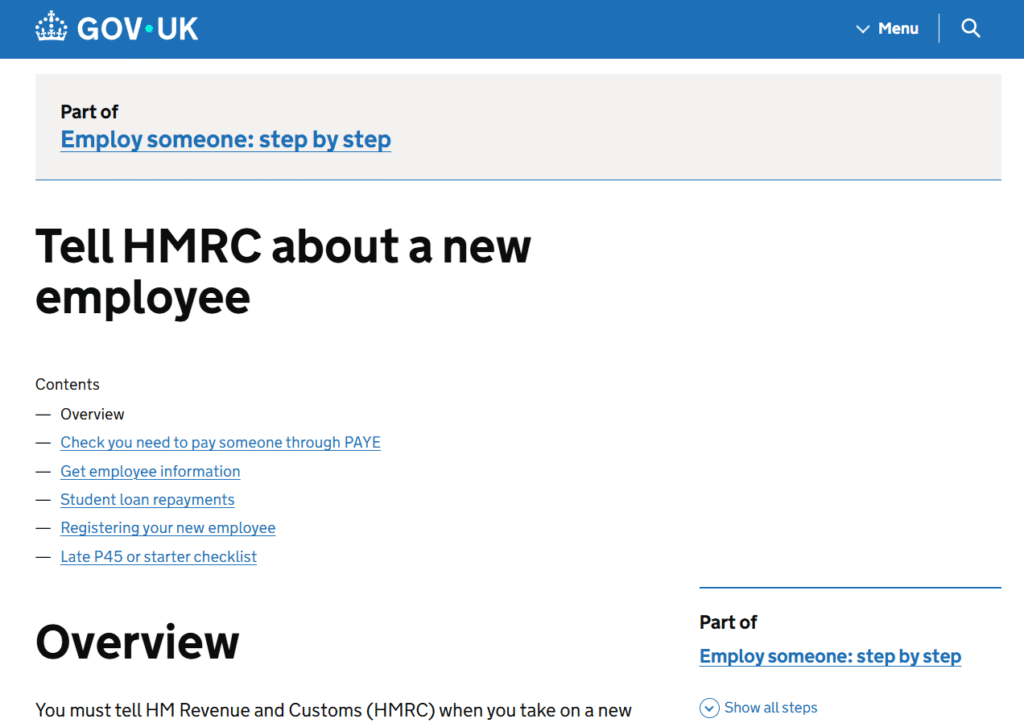
Task: Open Employ someone link in the top grey banner
Action: tap(225, 139)
